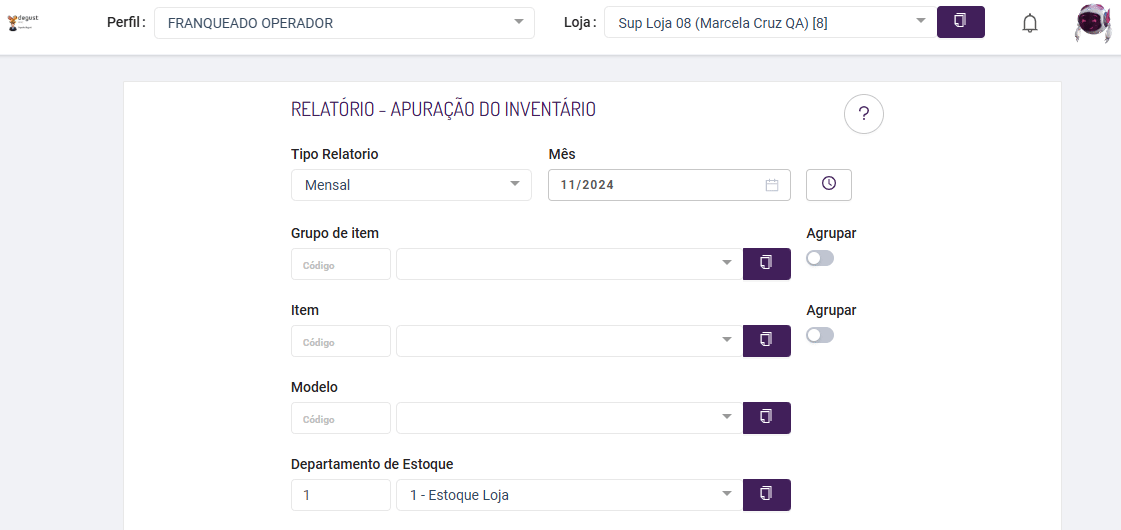The width and height of the screenshot is (1121, 530).
Task: Click the purple copy icon for Item row
Action: [766, 341]
